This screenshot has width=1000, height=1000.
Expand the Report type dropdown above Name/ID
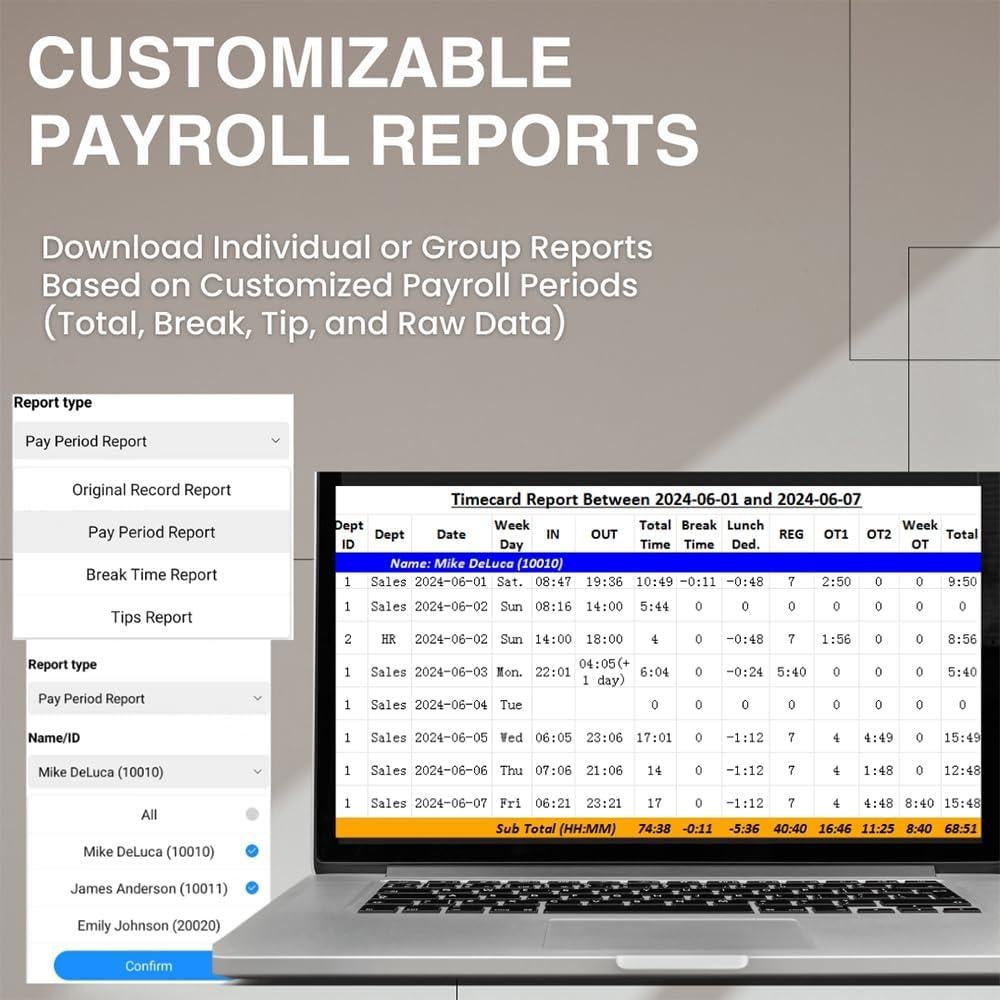(149, 699)
